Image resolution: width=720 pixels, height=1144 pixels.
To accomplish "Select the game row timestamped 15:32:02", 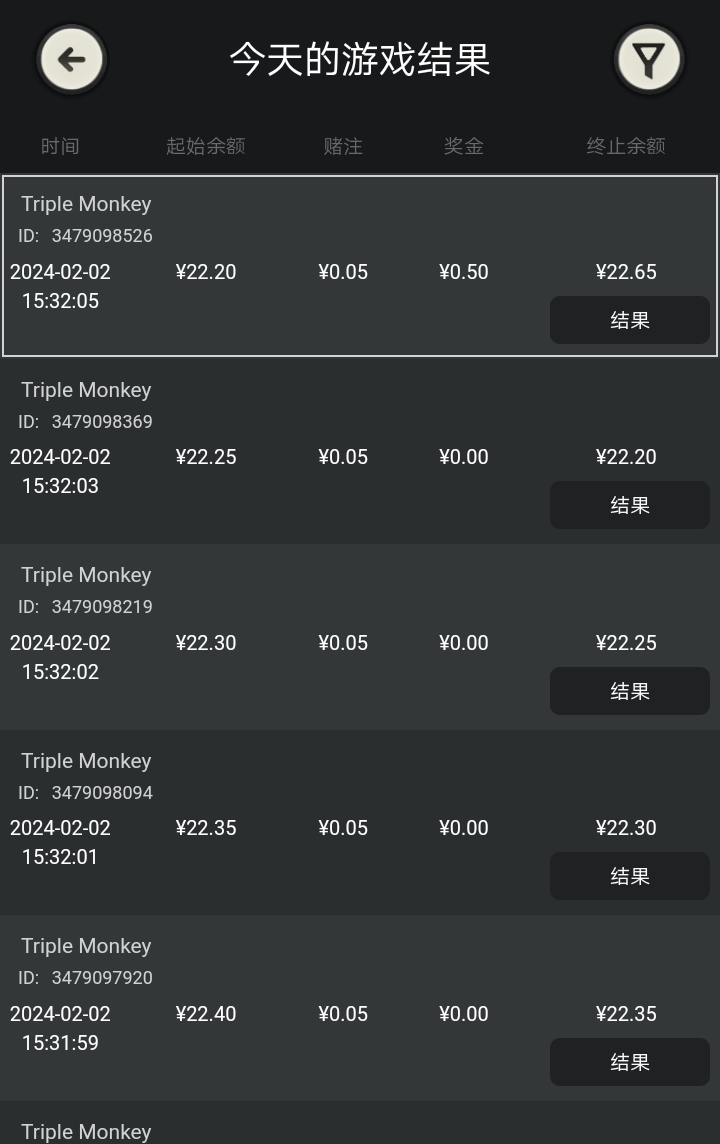I will point(360,637).
